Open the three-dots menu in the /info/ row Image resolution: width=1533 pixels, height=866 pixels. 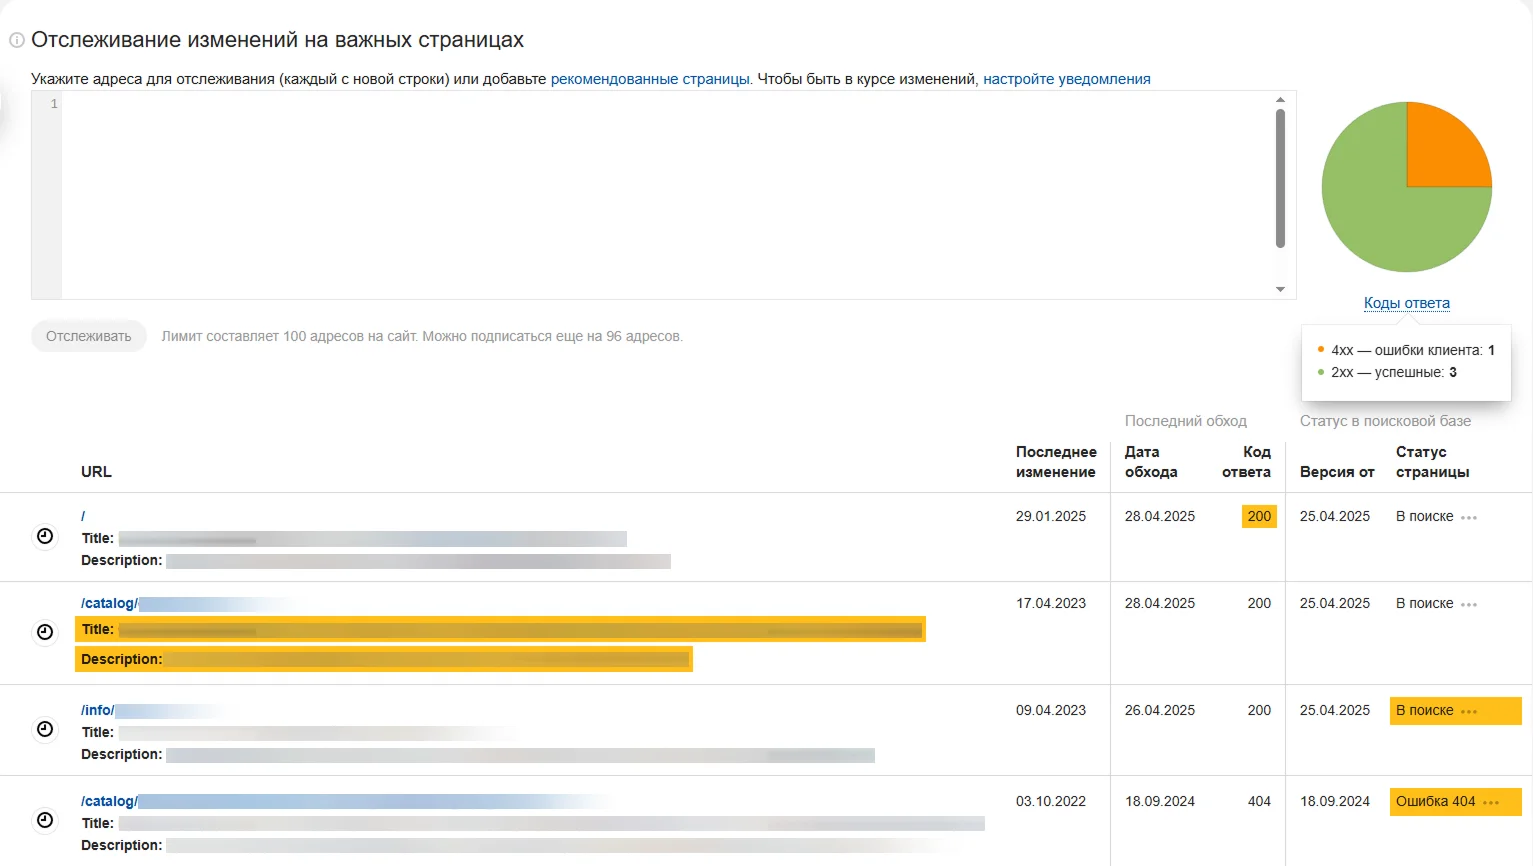coord(1469,712)
